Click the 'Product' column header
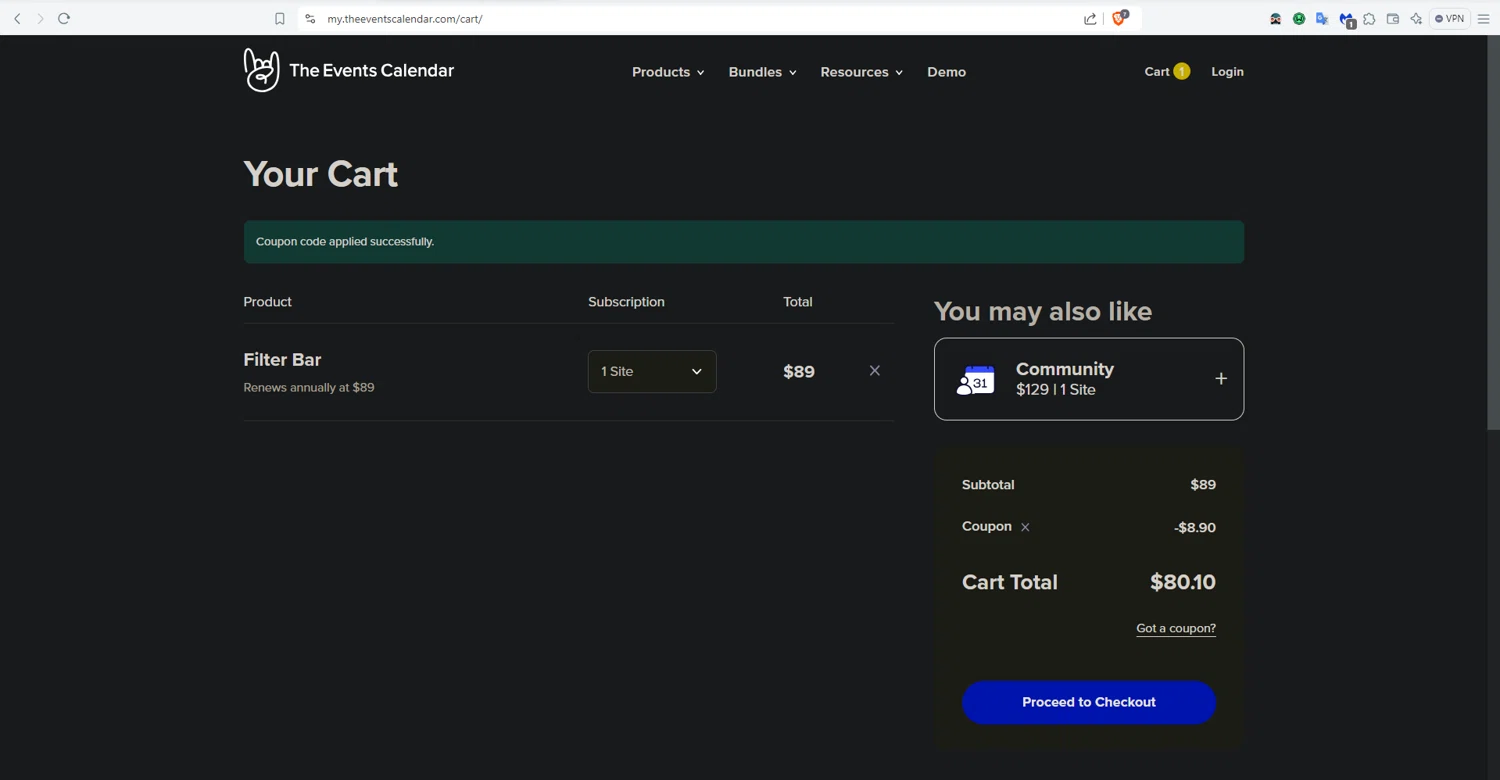The height and width of the screenshot is (780, 1500). coord(268,302)
